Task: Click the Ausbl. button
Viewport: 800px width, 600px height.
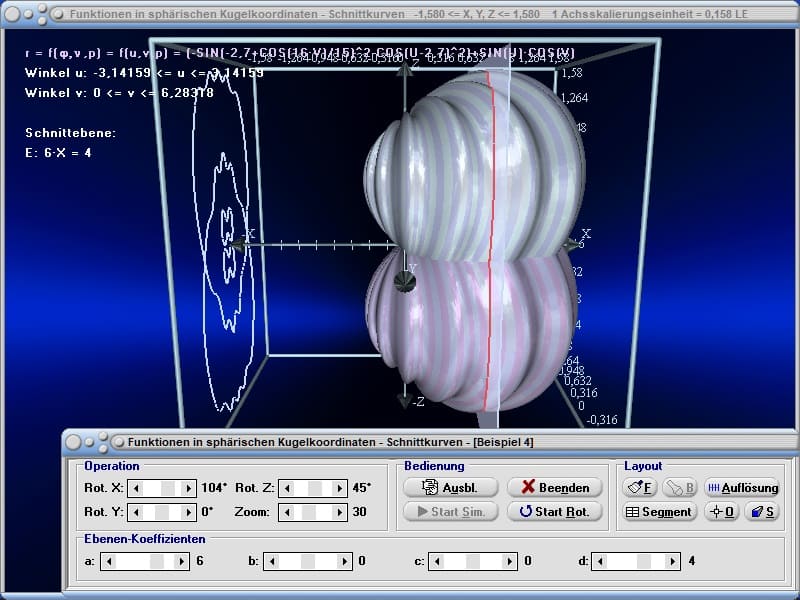Action: click(451, 488)
